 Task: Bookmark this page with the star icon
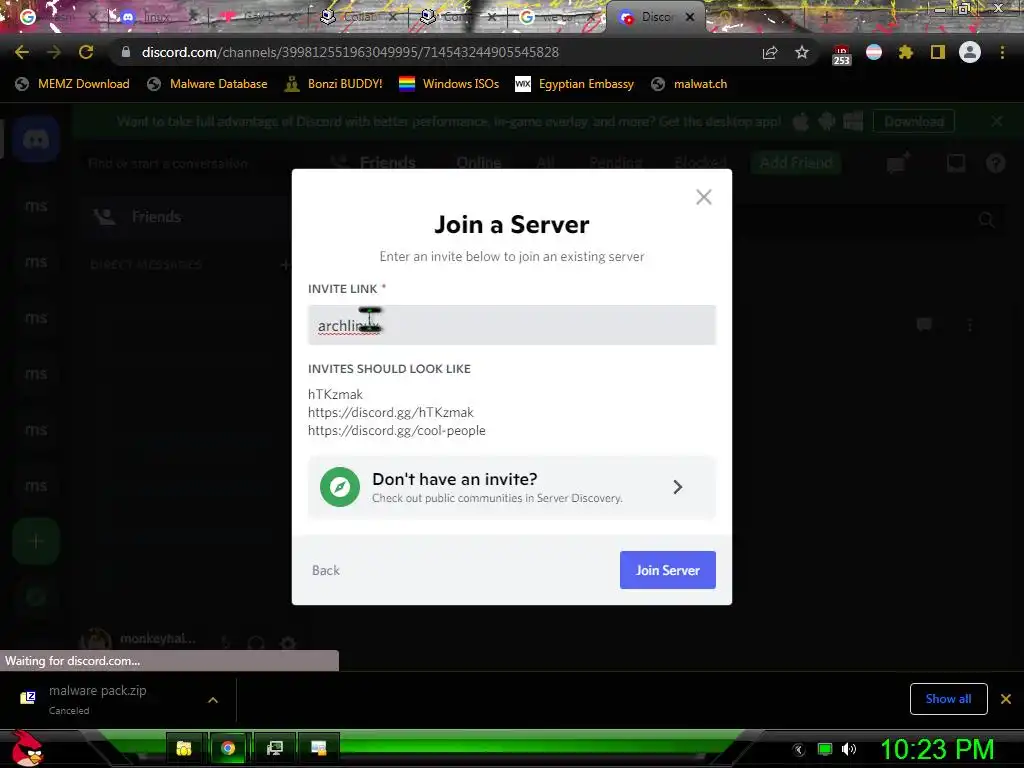coord(802,52)
